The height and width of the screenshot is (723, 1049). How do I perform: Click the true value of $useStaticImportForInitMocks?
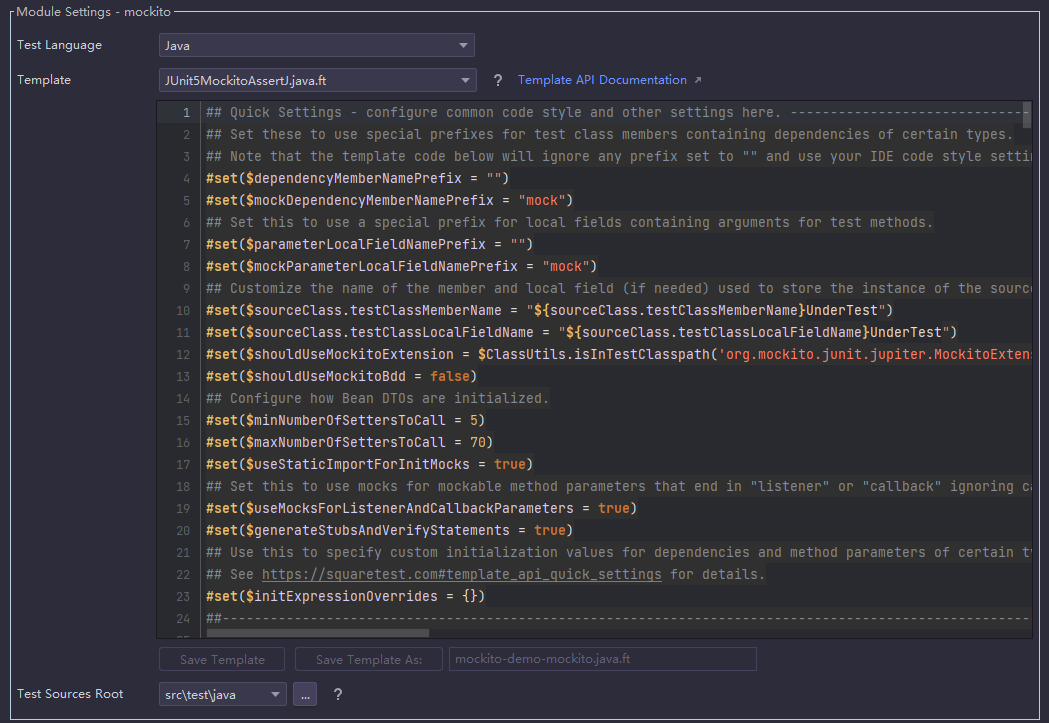tap(510, 465)
